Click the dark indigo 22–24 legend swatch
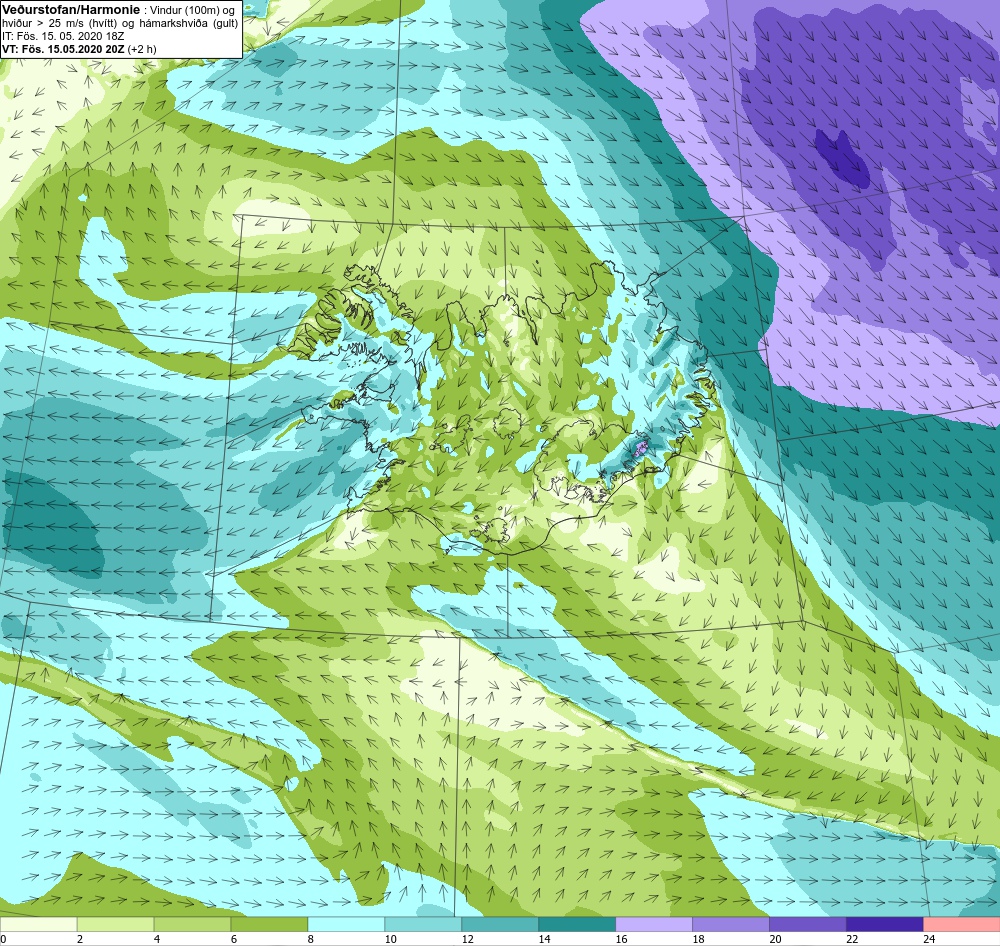The image size is (1000, 946). pos(885,925)
